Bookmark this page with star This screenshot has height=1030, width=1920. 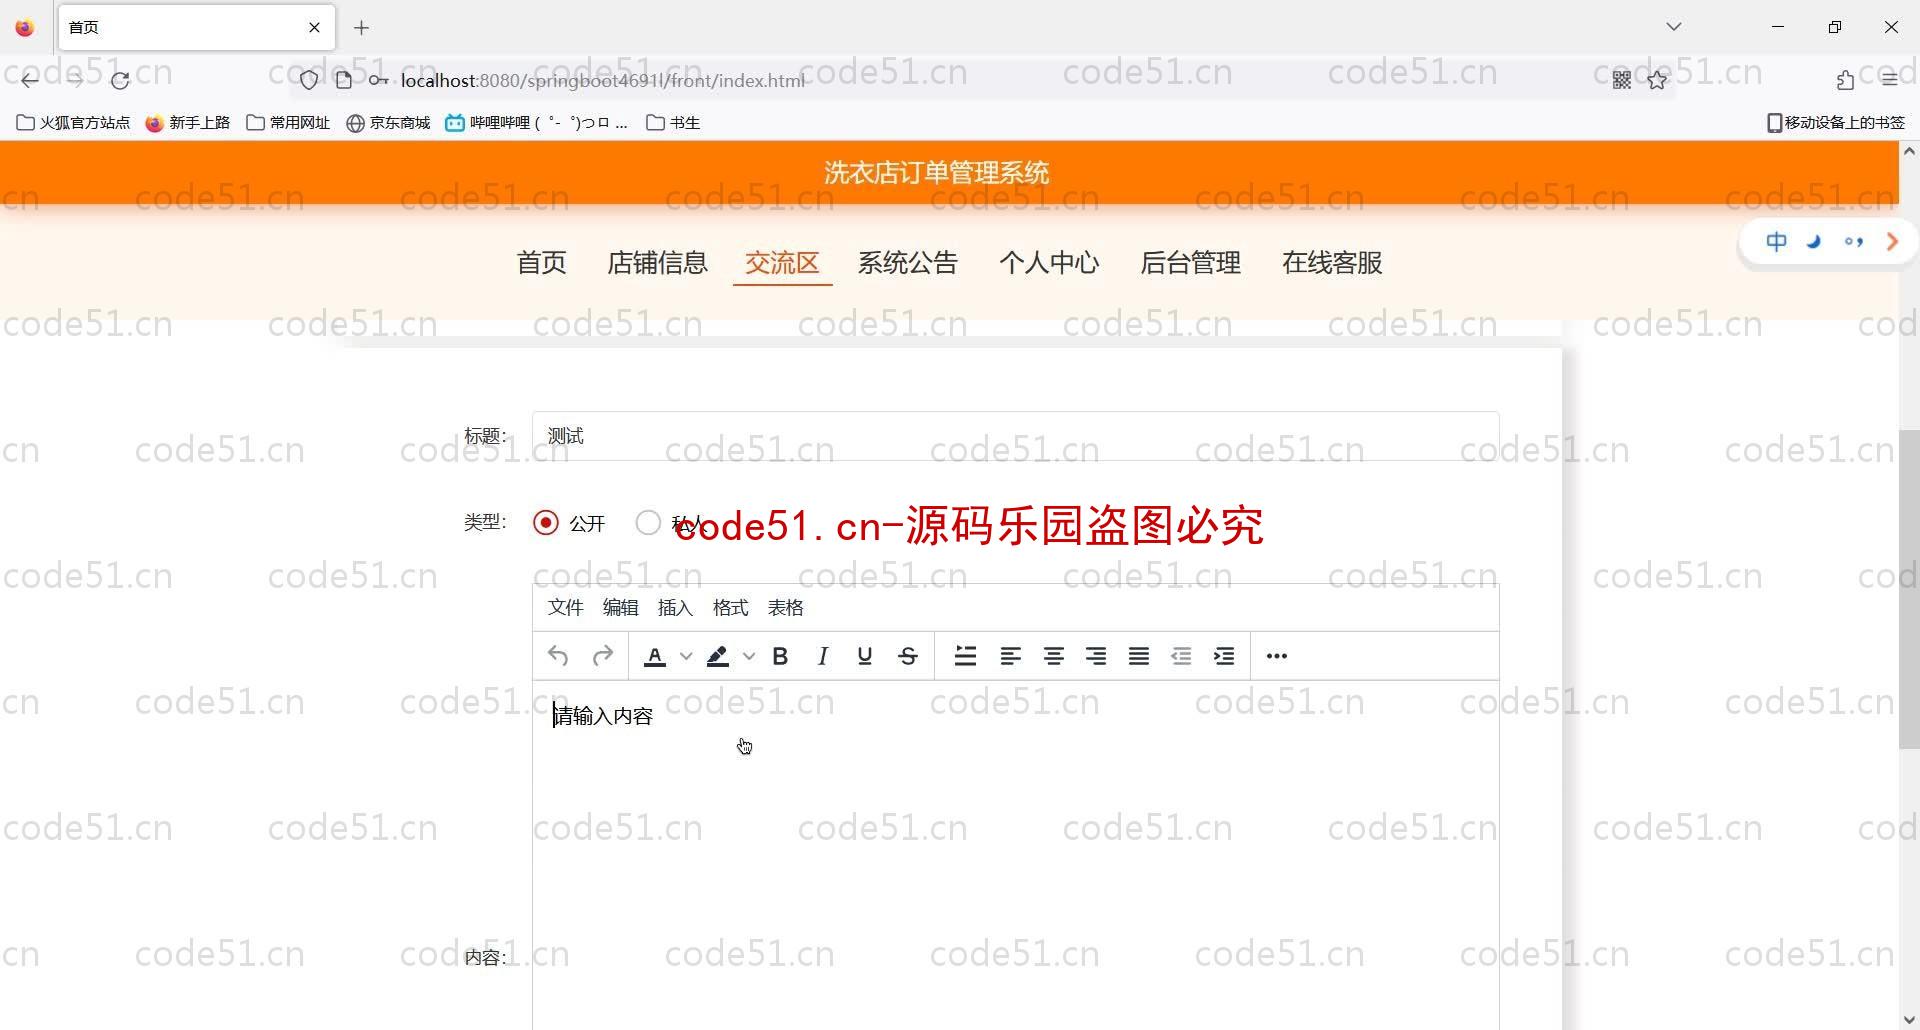point(1657,80)
